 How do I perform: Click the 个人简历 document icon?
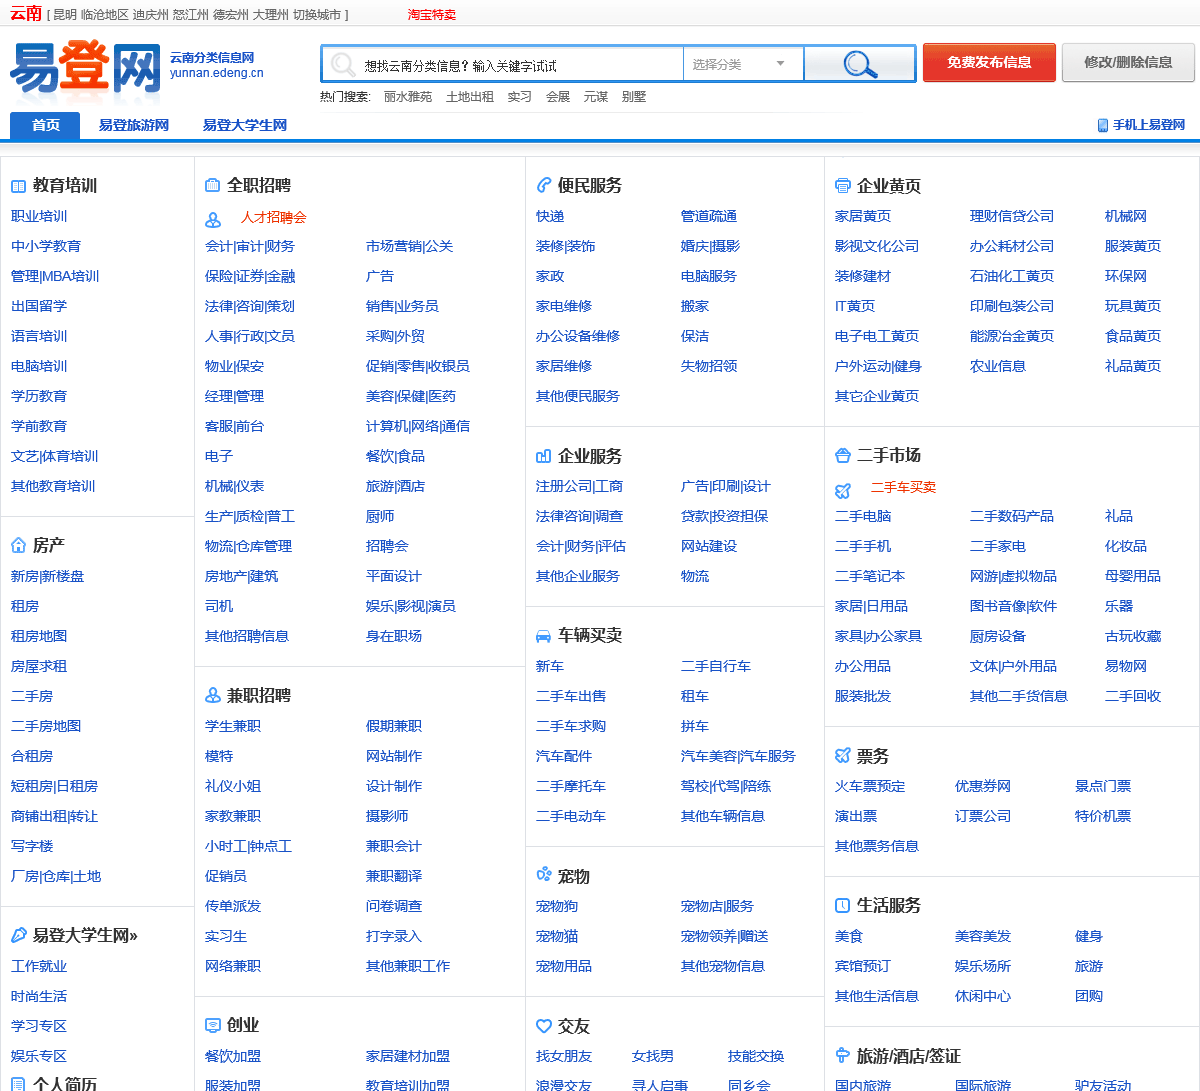[18, 1084]
